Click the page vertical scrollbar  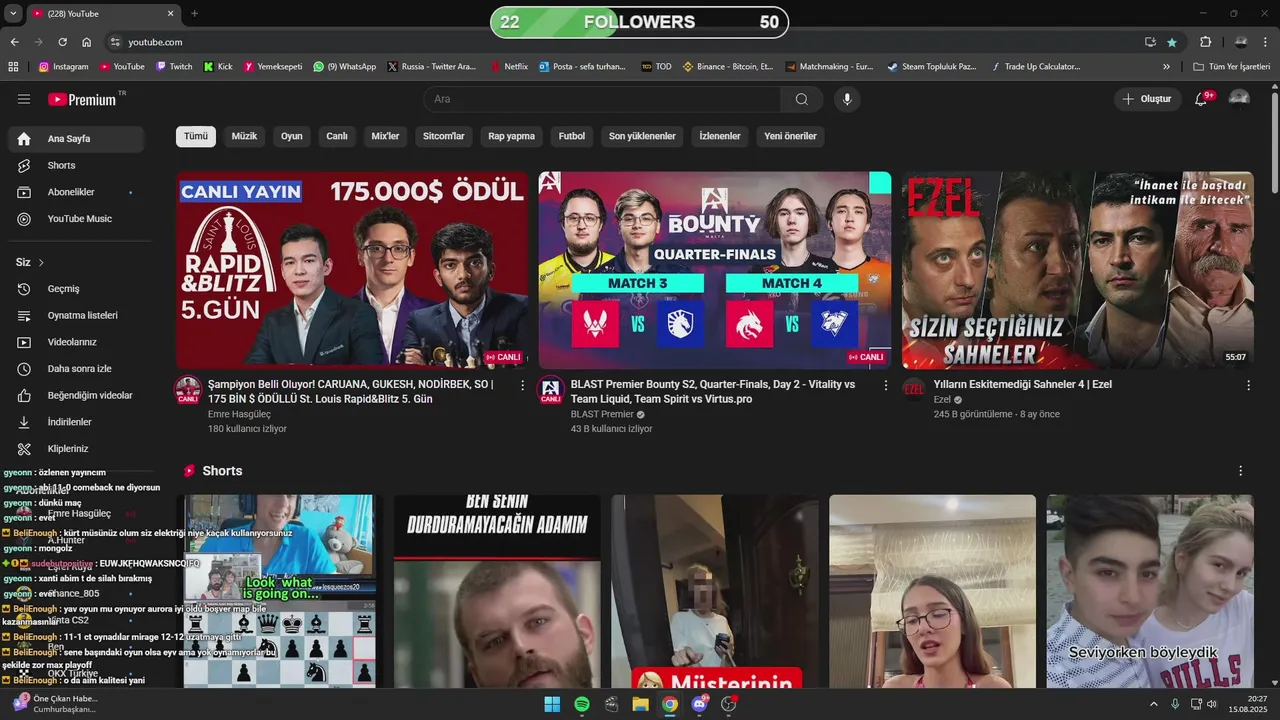[1273, 145]
